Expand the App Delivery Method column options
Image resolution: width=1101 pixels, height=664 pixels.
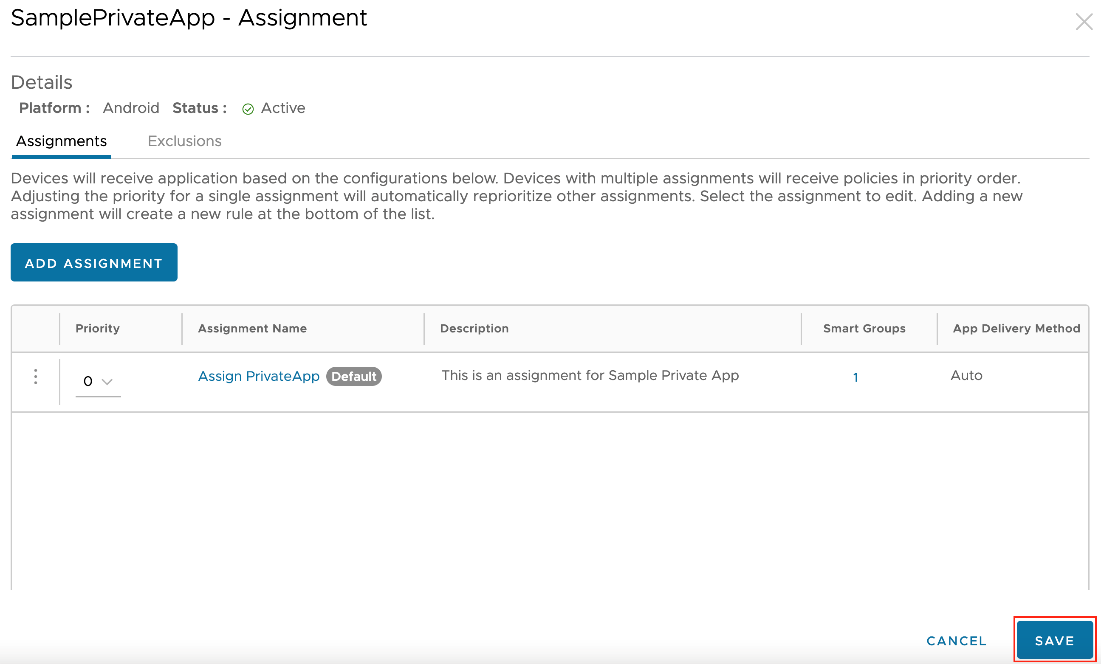coord(1016,328)
